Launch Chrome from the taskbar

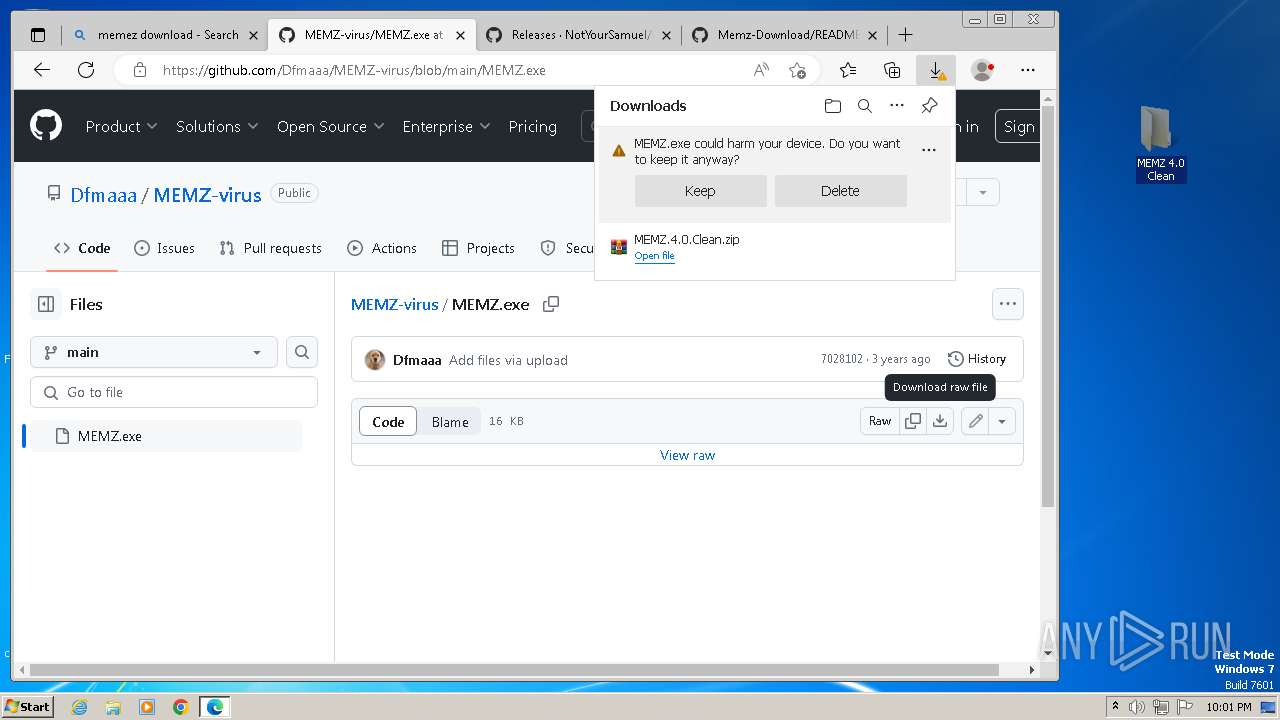[180, 707]
